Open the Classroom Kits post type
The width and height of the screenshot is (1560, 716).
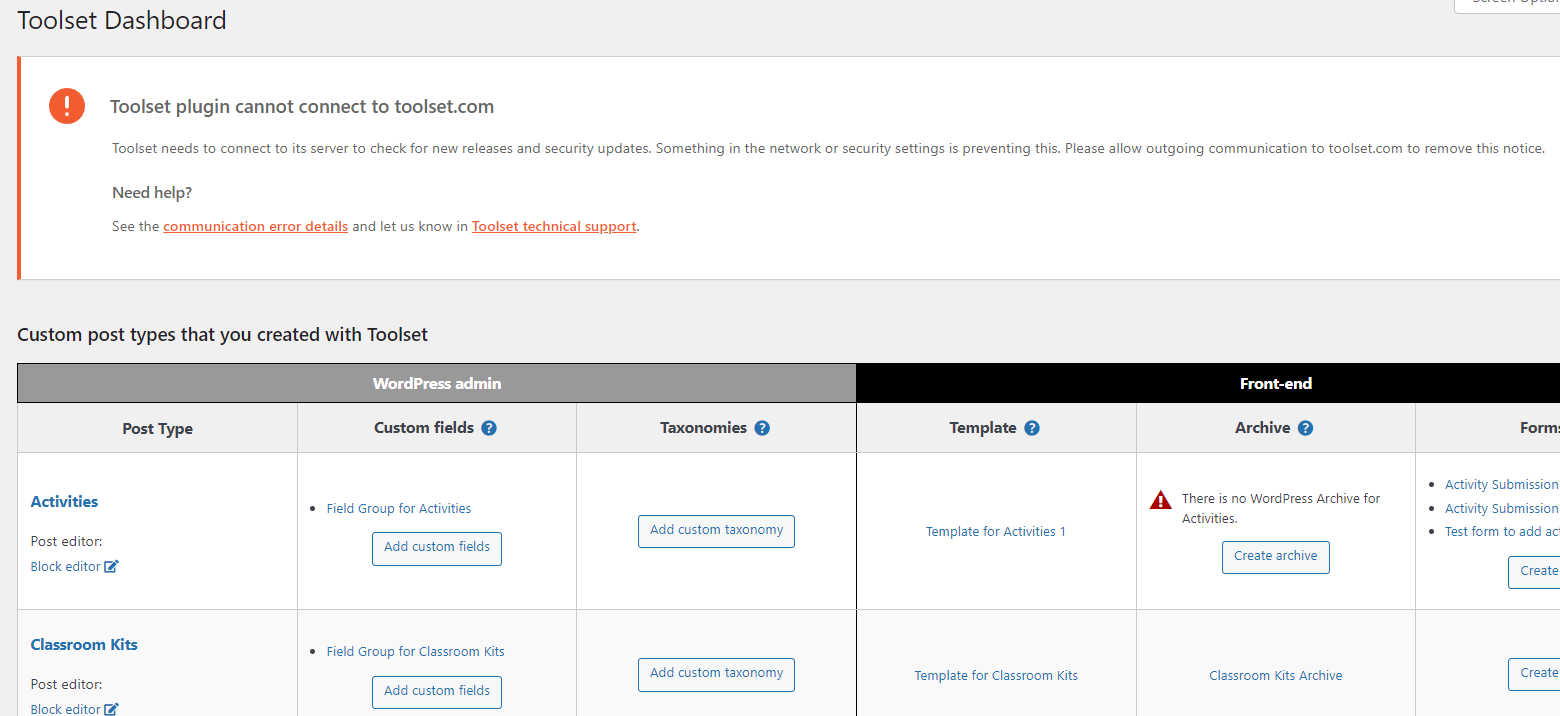tap(84, 645)
